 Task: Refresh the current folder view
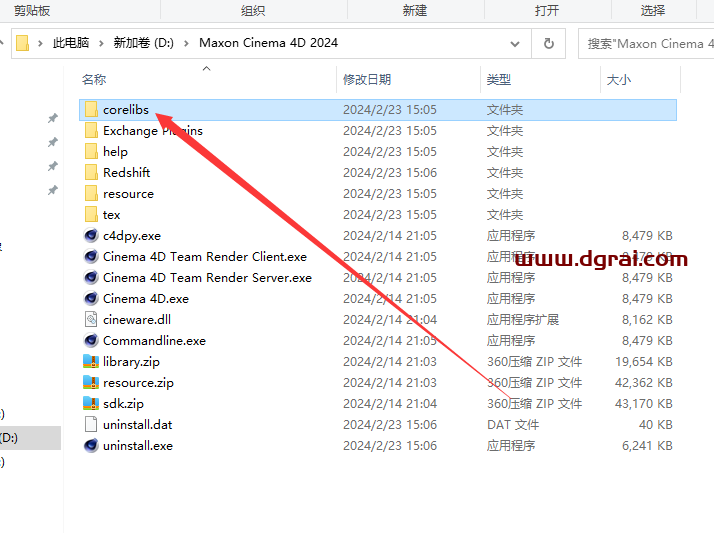[x=549, y=43]
